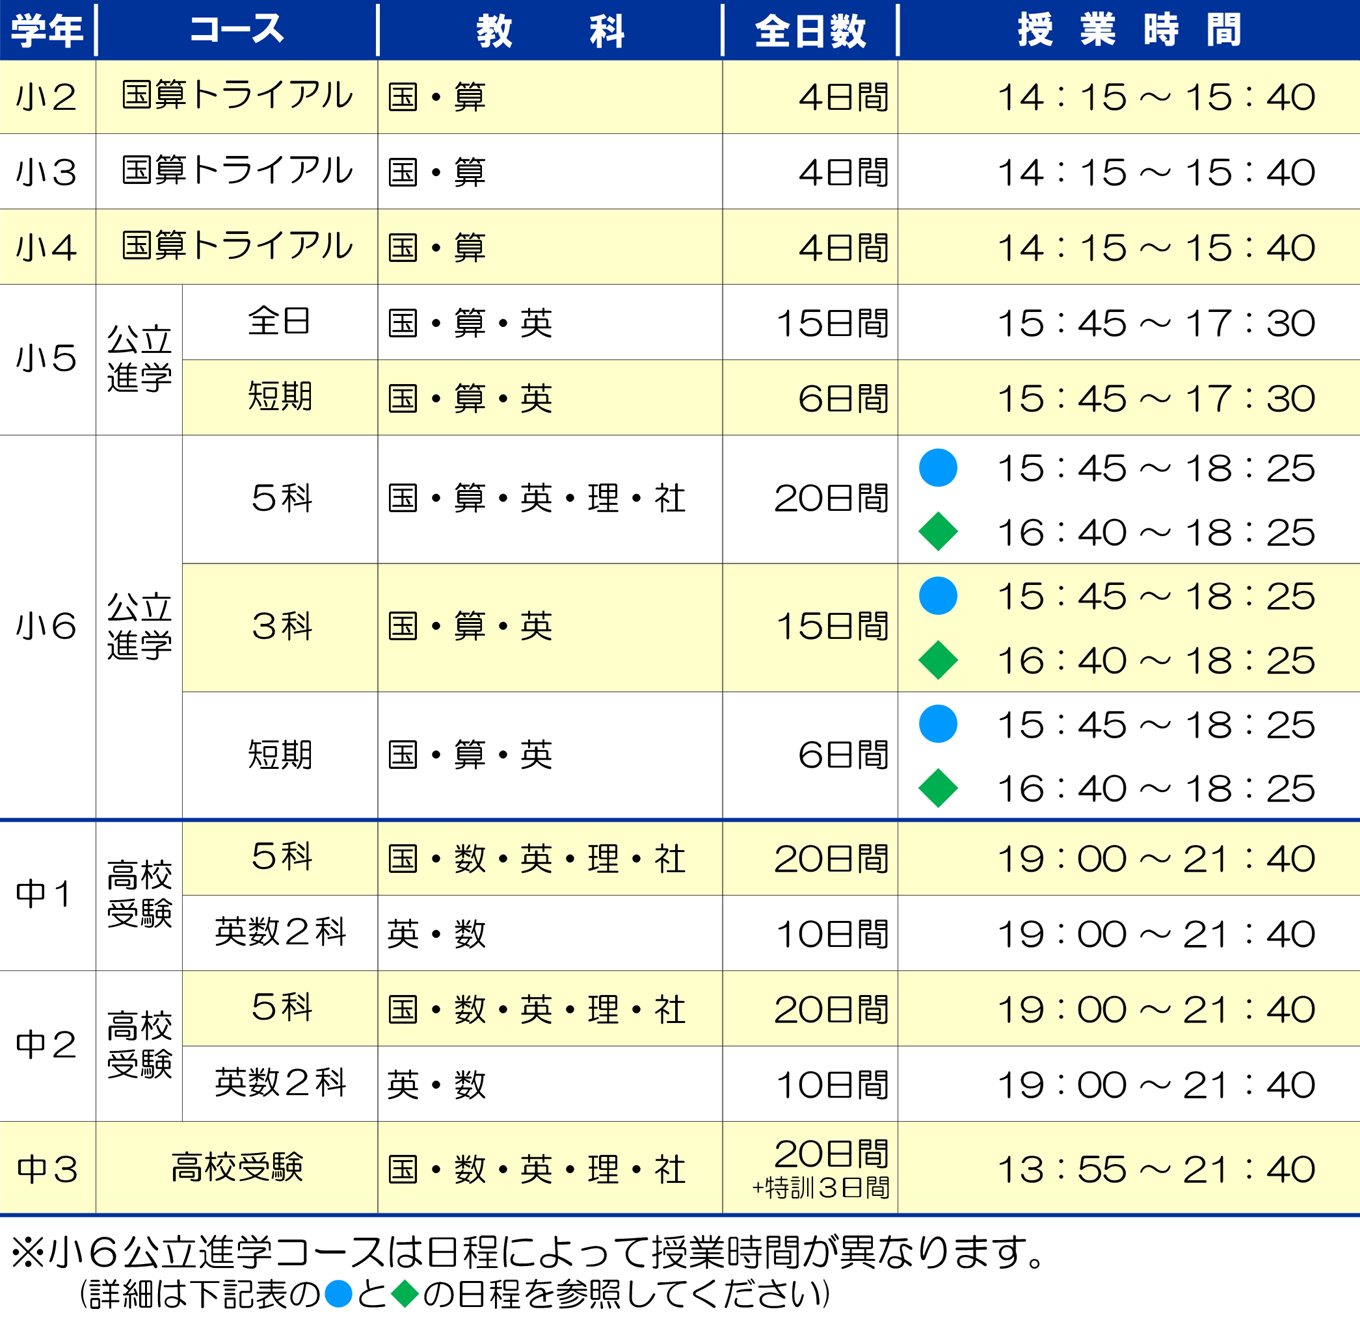Click the blue circle in 小6 5科 row

click(938, 468)
